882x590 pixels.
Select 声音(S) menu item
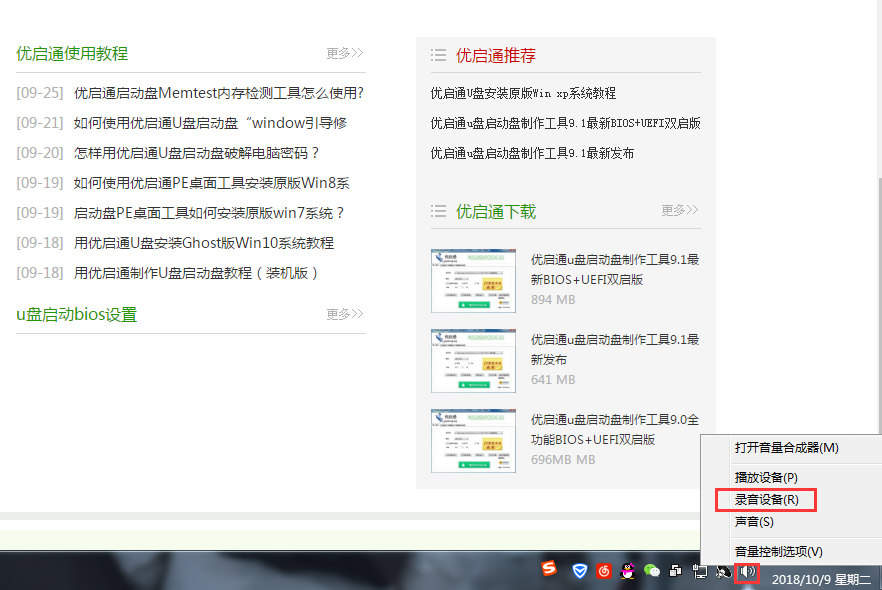[754, 522]
